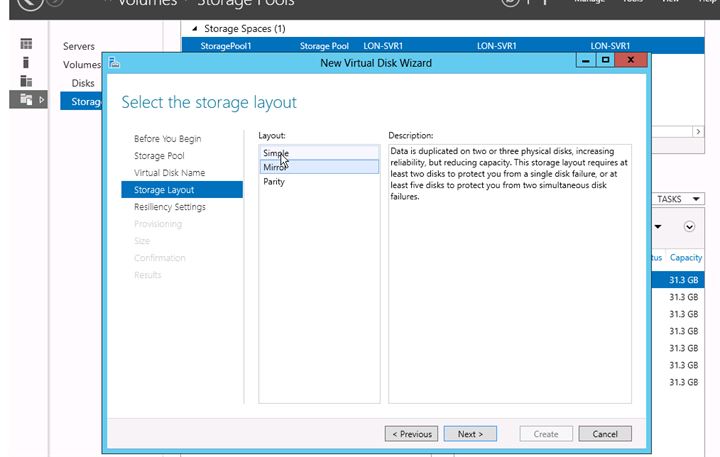Select the Local Server sidebar icon

point(26,62)
